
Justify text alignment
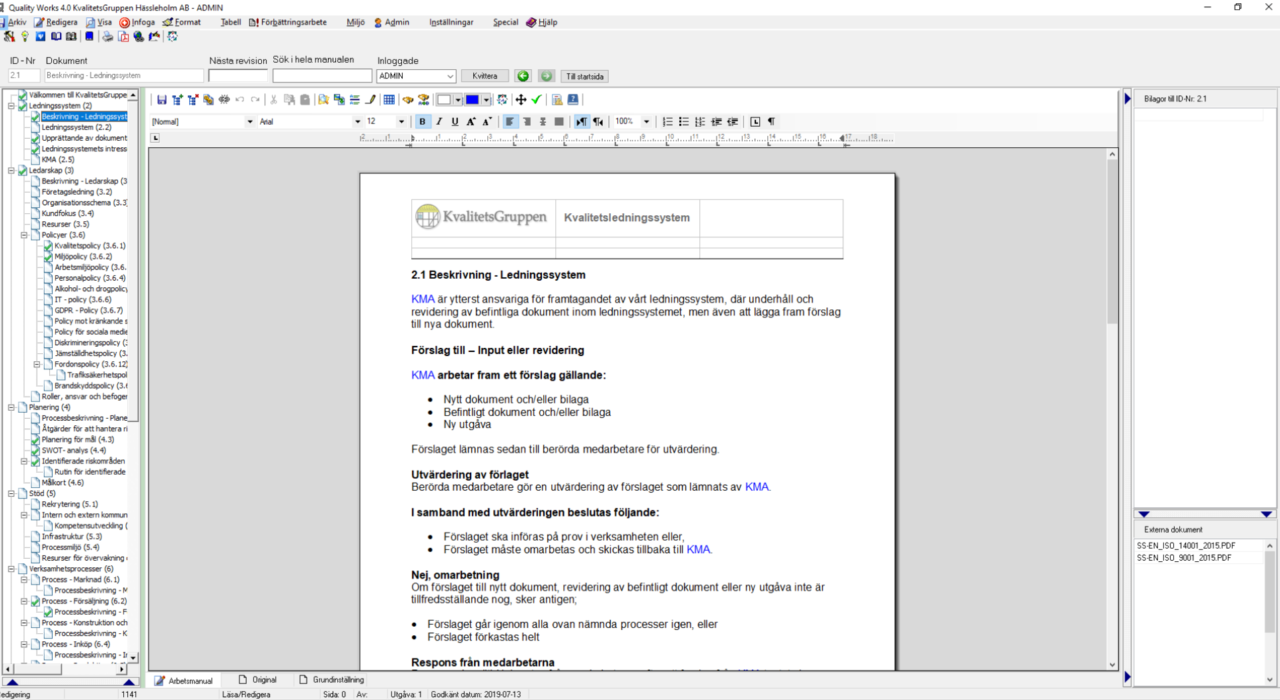(x=559, y=121)
